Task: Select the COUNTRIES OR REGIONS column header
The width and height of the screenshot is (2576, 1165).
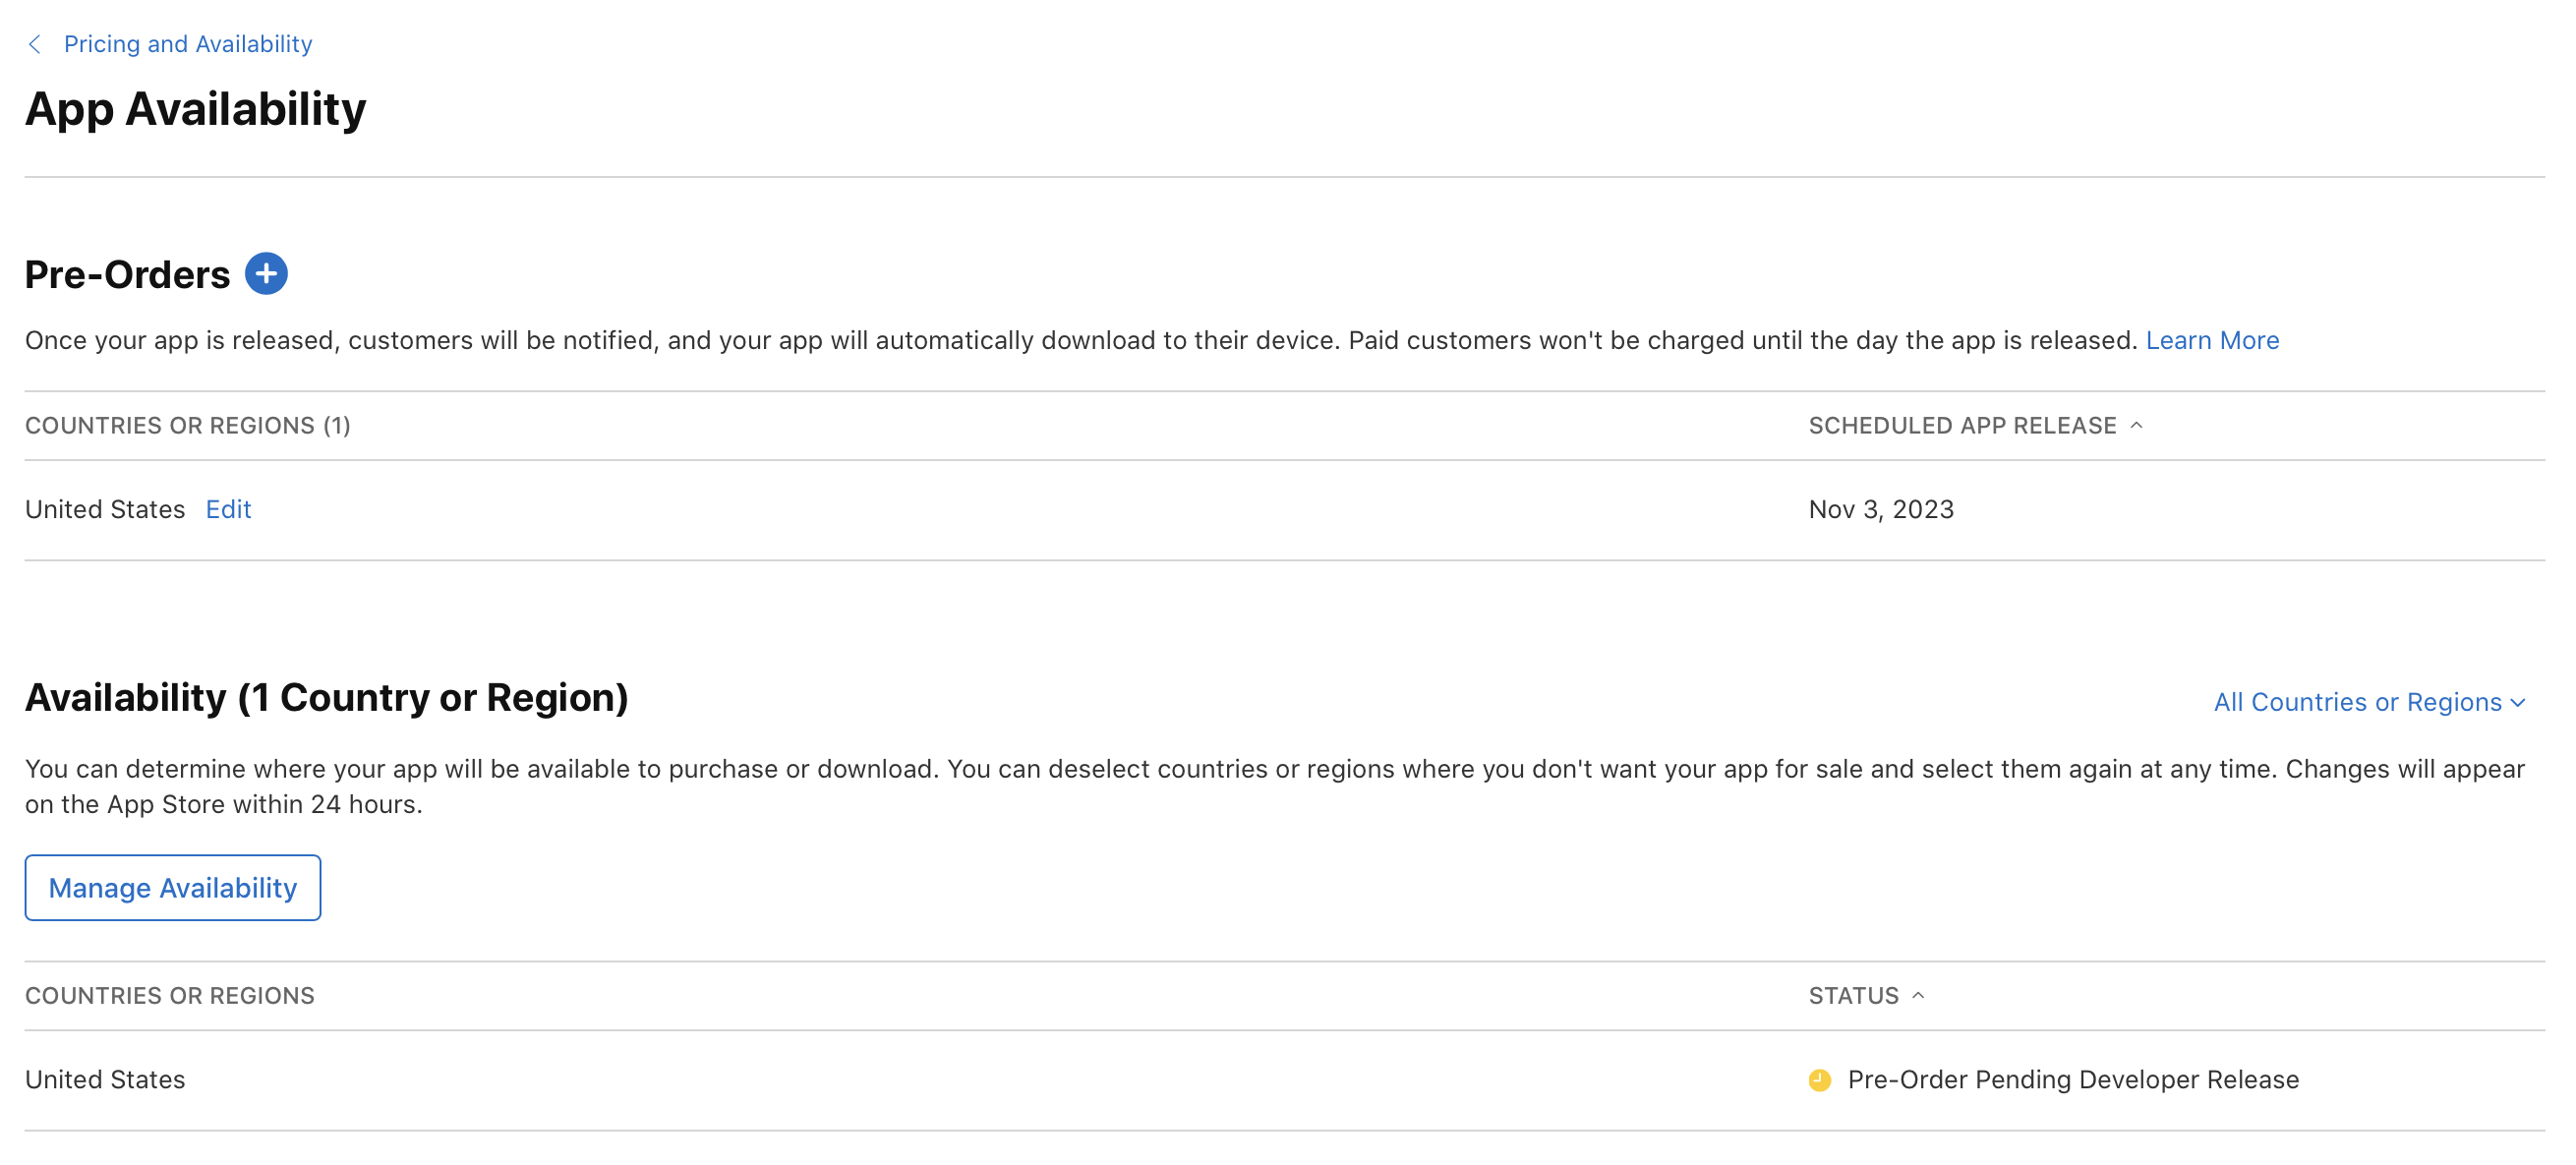Action: click(169, 995)
